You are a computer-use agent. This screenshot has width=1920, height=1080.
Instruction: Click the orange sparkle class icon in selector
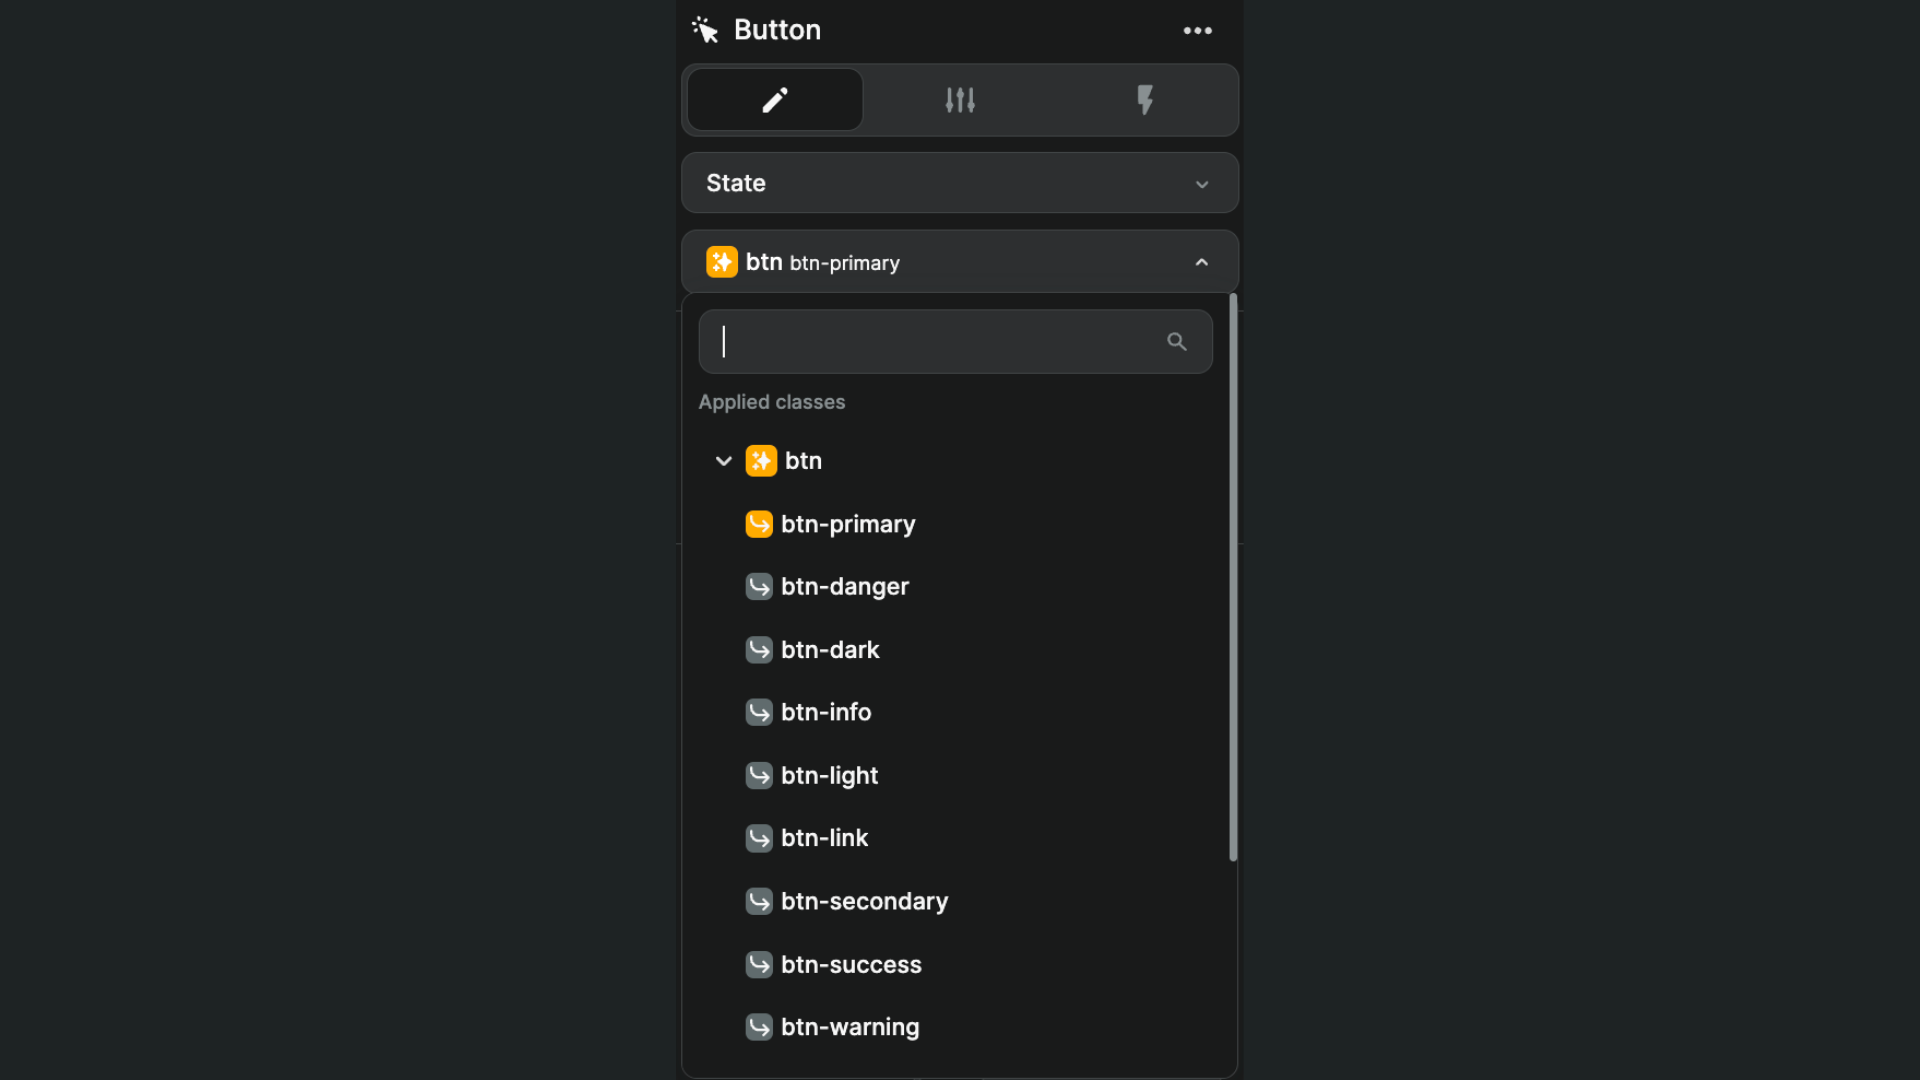coord(722,262)
